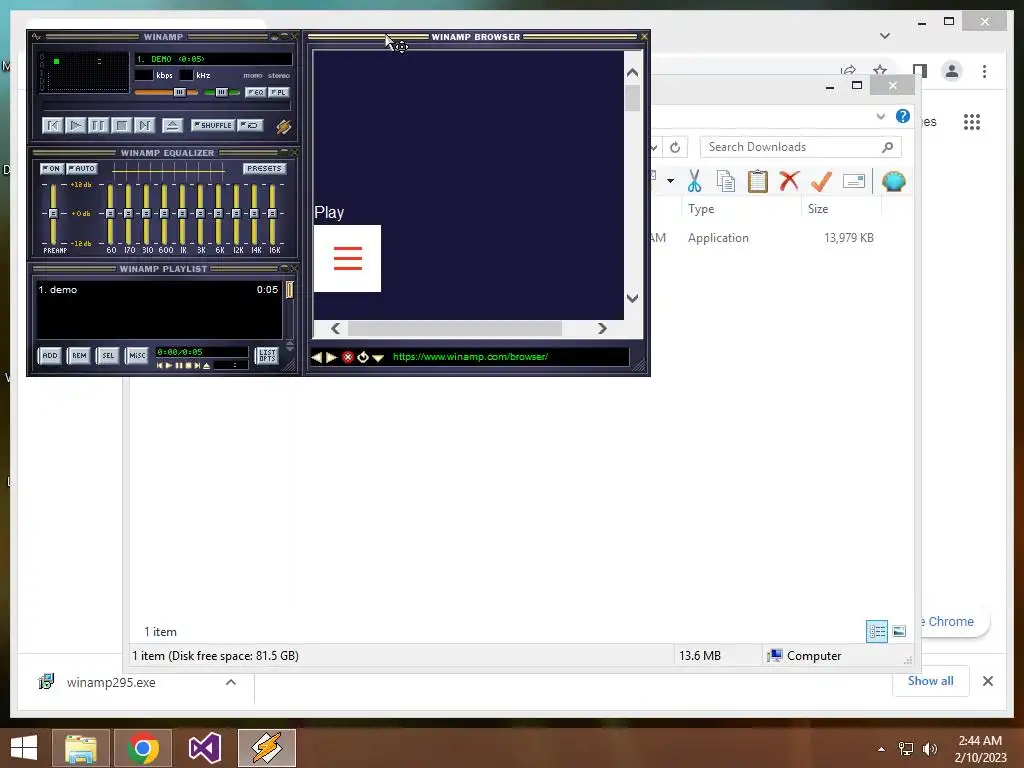Viewport: 1024px width, 768px height.
Task: Click the Winamp seek position bar
Action: click(167, 106)
